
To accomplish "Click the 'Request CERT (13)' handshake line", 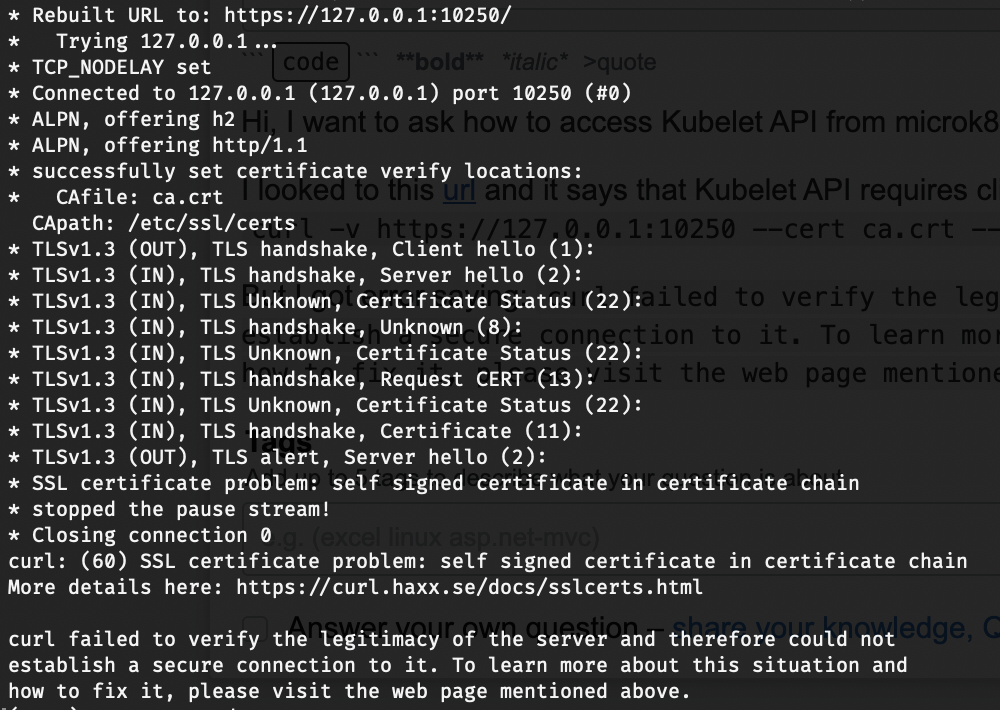I will 301,379.
